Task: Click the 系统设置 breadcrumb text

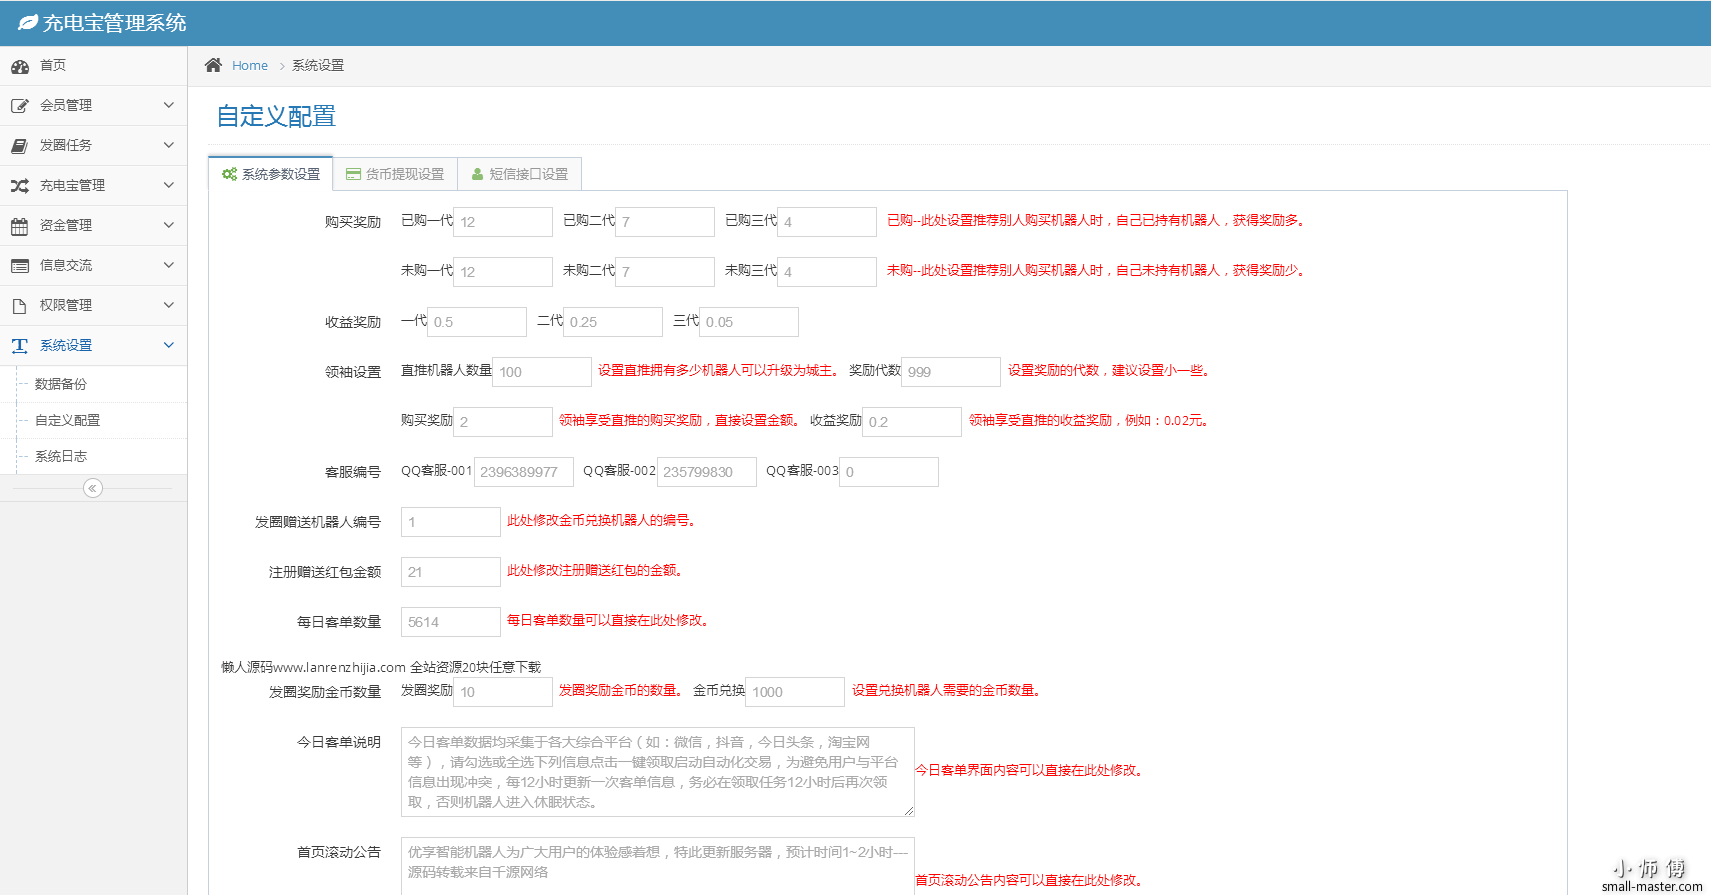Action: tap(318, 66)
